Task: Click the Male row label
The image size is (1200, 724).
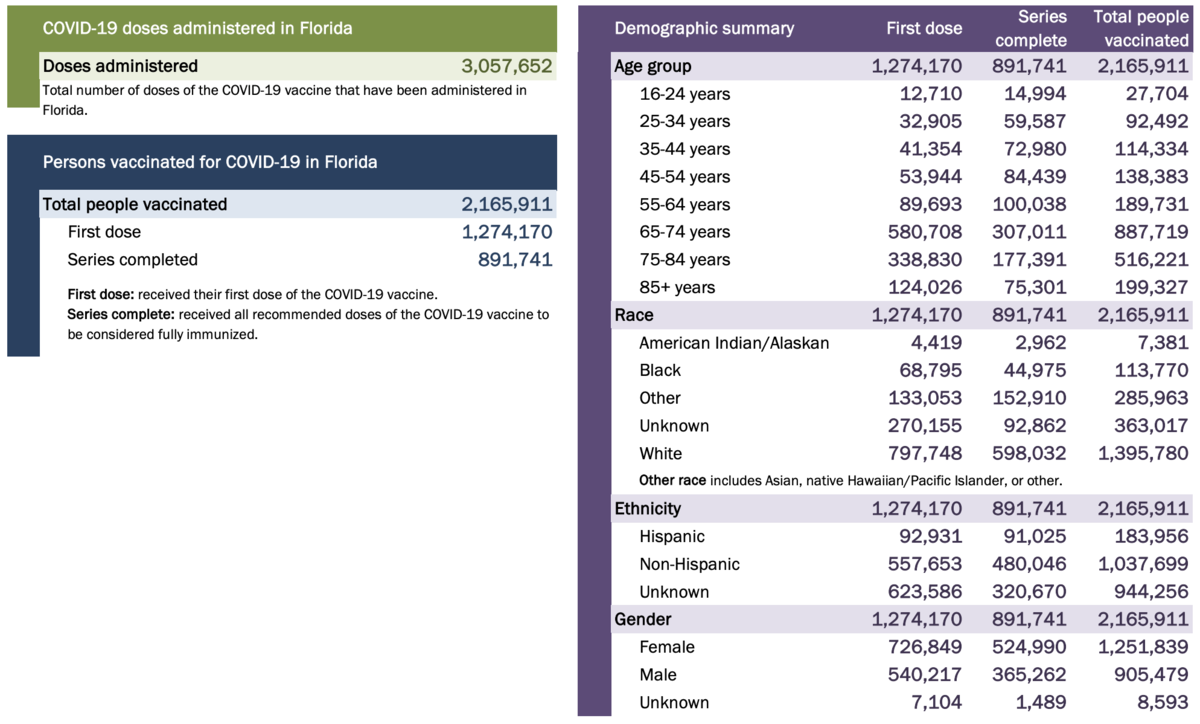Action: 658,675
